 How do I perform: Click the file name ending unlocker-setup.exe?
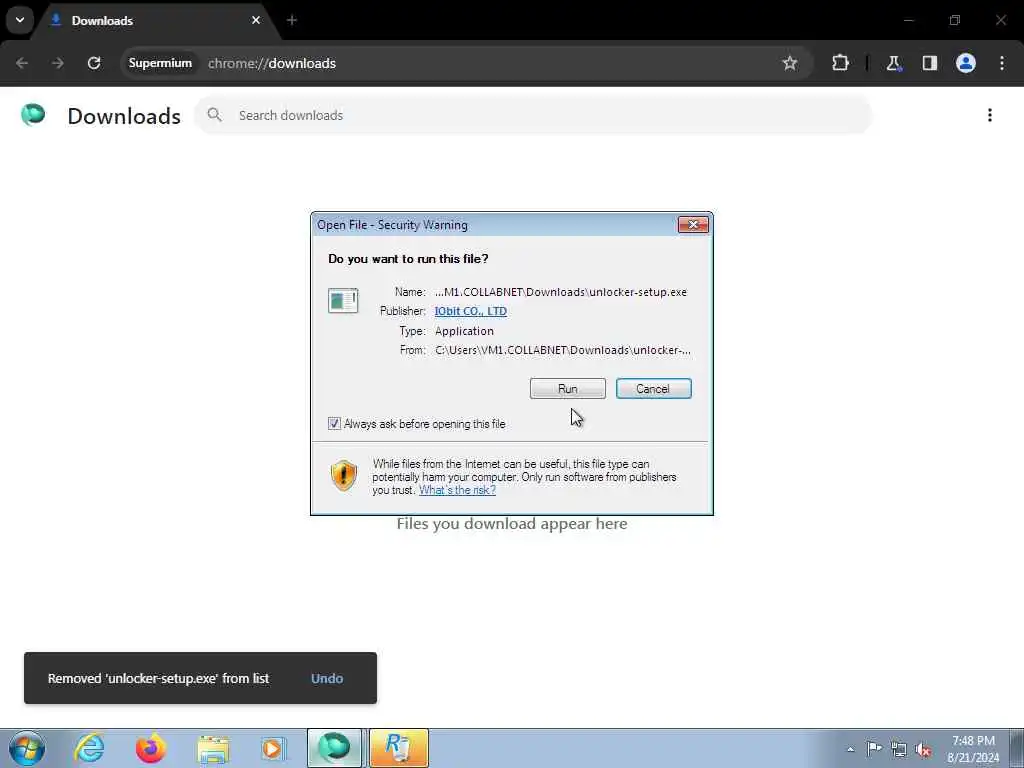click(561, 292)
